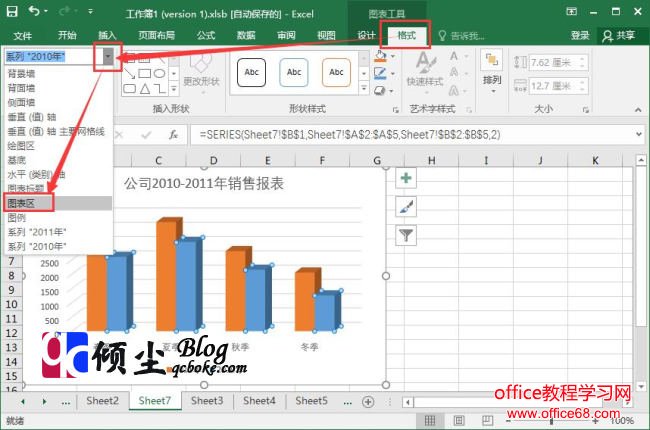This screenshot has height=430, width=650.
Task: Click the 告诉我 search box
Action: (x=462, y=36)
